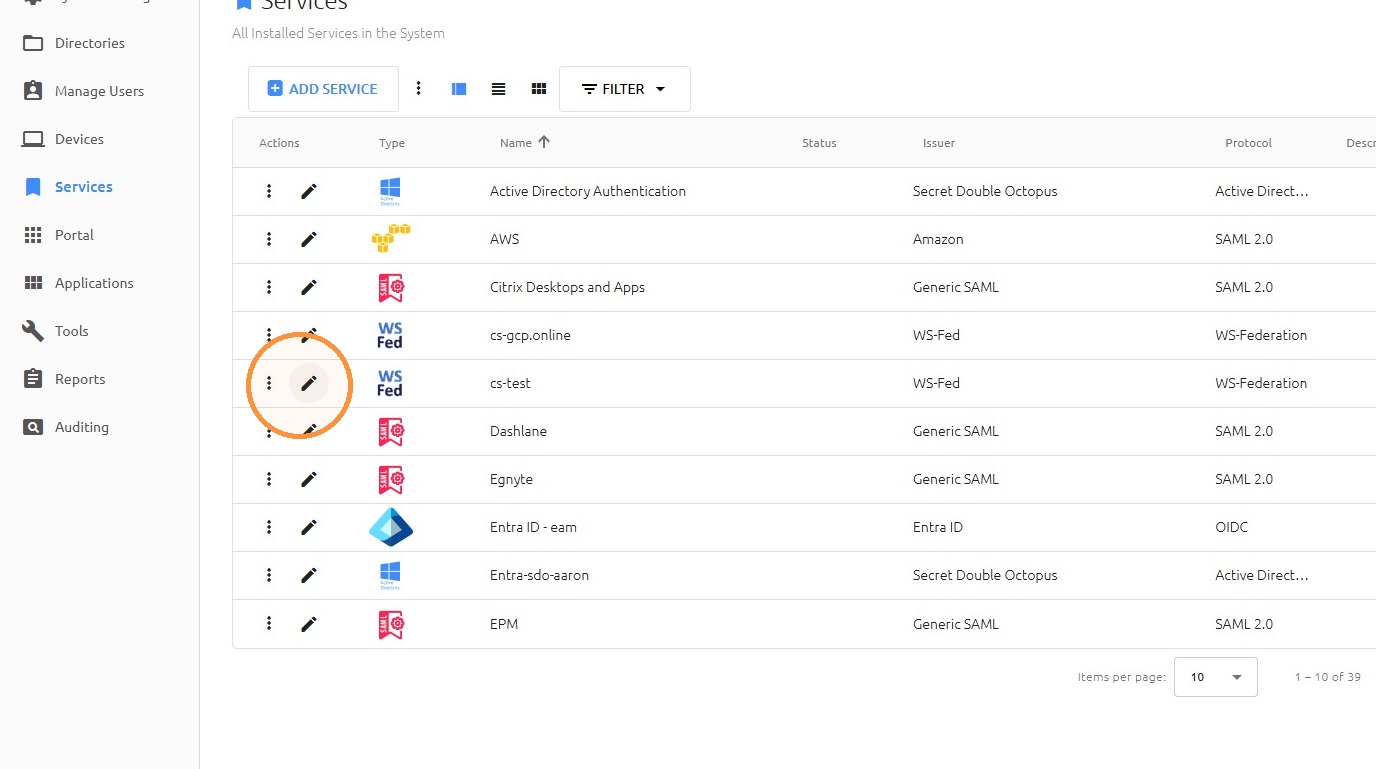
Task: Open the more options menu beside ADD SERVICE
Action: coord(419,89)
